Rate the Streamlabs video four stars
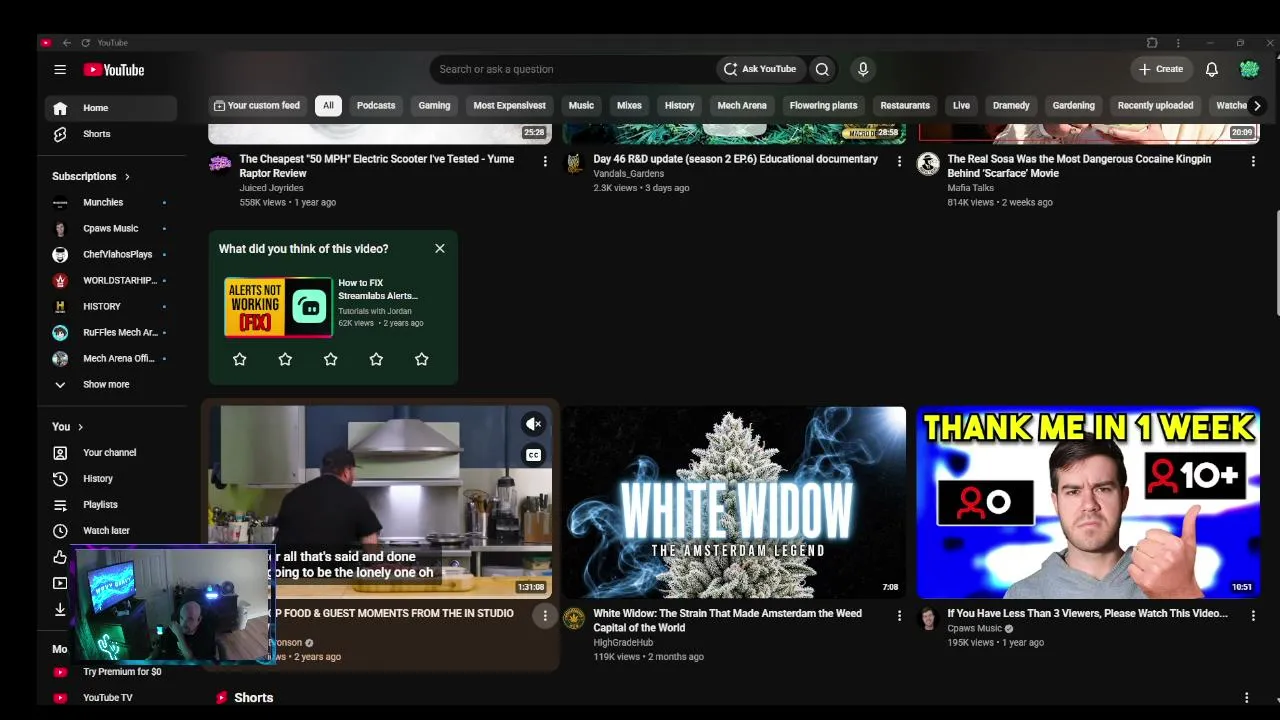Image resolution: width=1280 pixels, height=720 pixels. click(x=376, y=359)
